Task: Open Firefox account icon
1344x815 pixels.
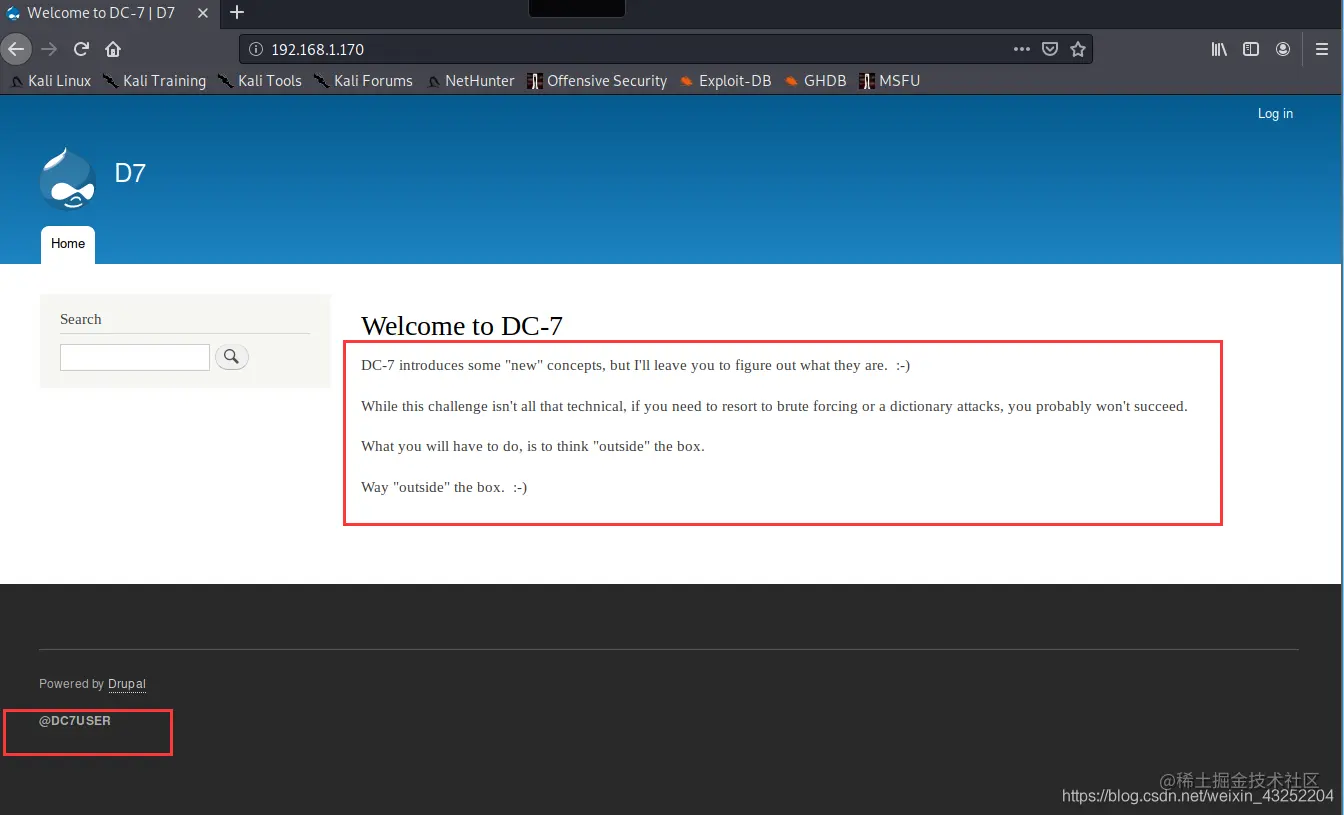Action: pos(1283,49)
